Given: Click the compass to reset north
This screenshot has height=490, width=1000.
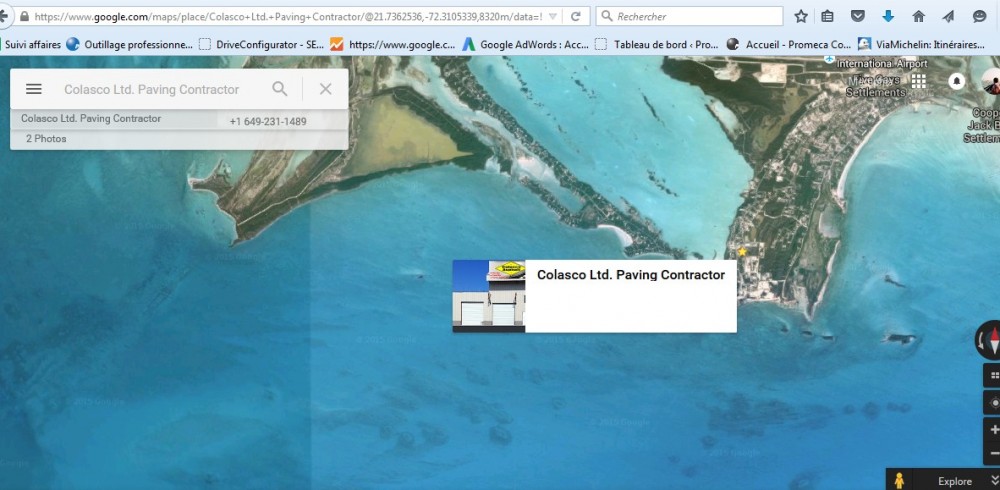Looking at the screenshot, I should tap(988, 340).
